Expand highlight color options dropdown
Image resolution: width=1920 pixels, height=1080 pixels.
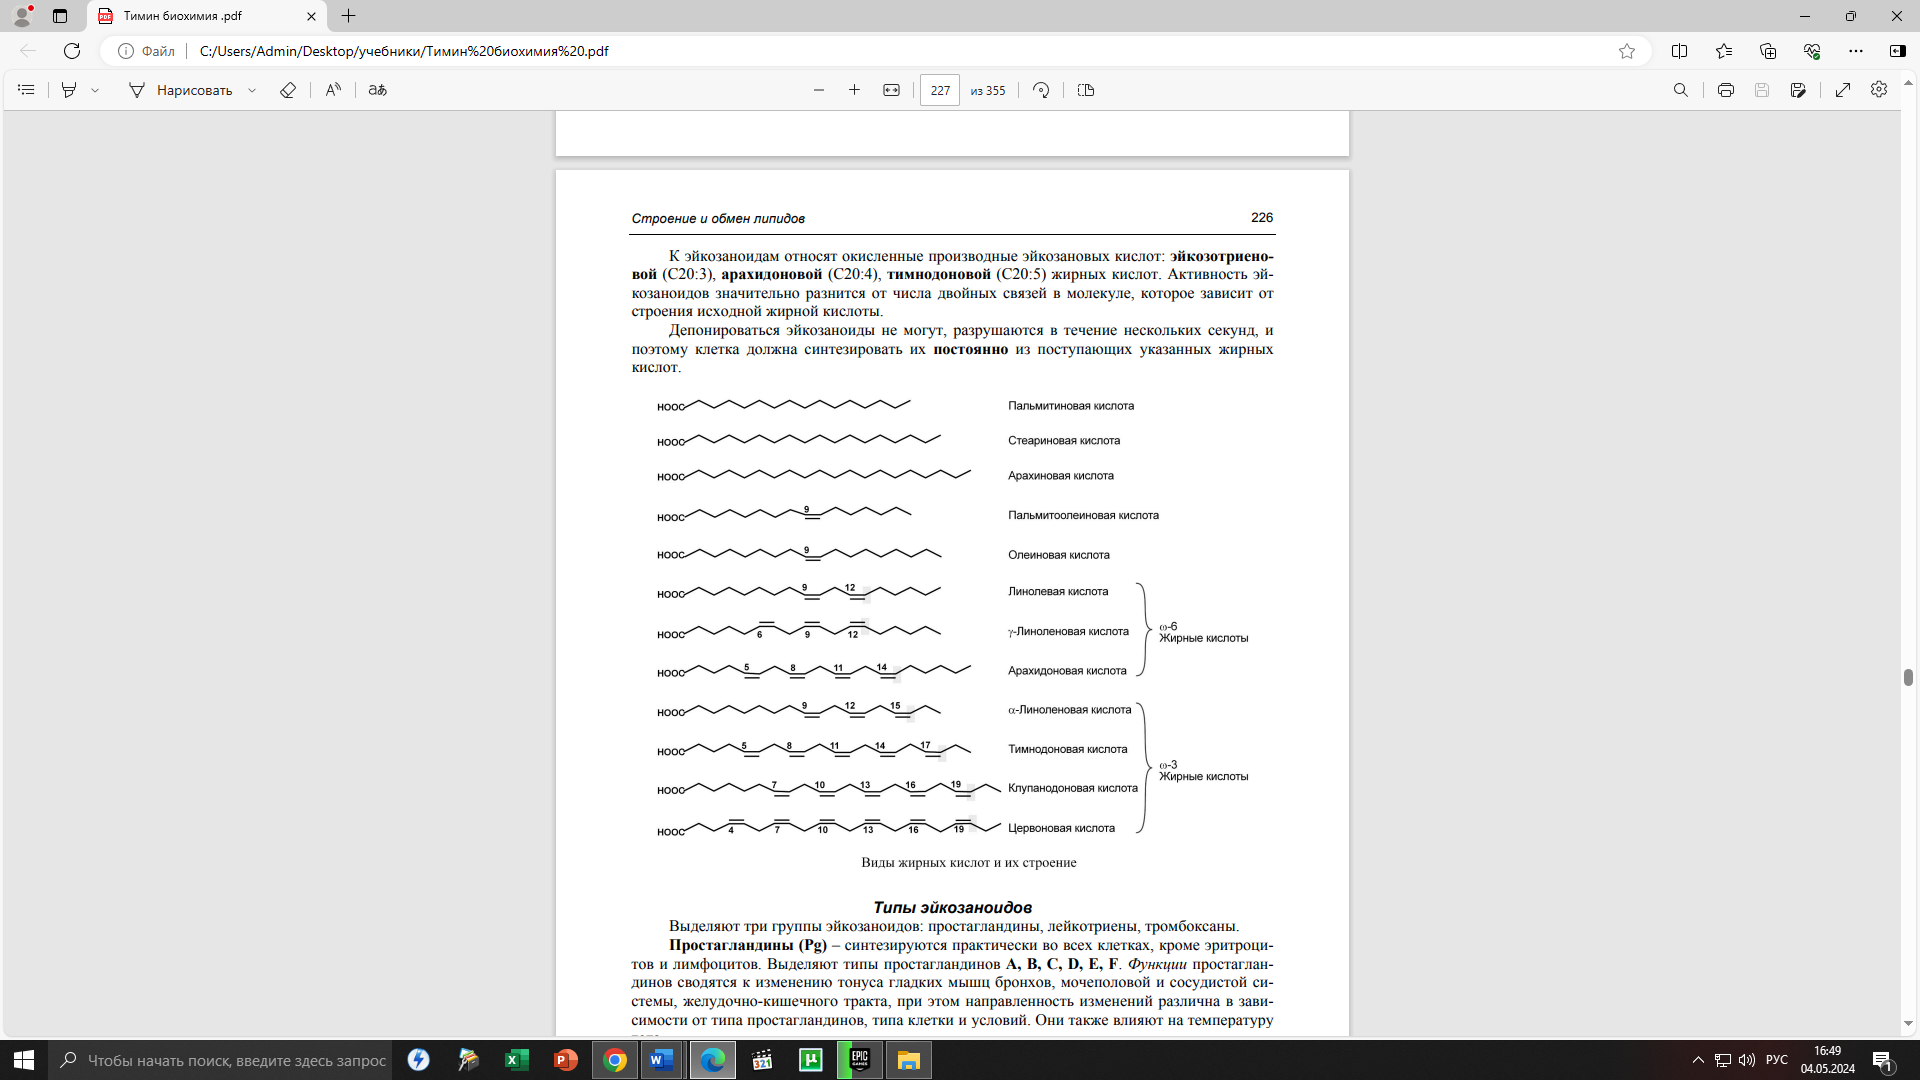pyautogui.click(x=95, y=90)
